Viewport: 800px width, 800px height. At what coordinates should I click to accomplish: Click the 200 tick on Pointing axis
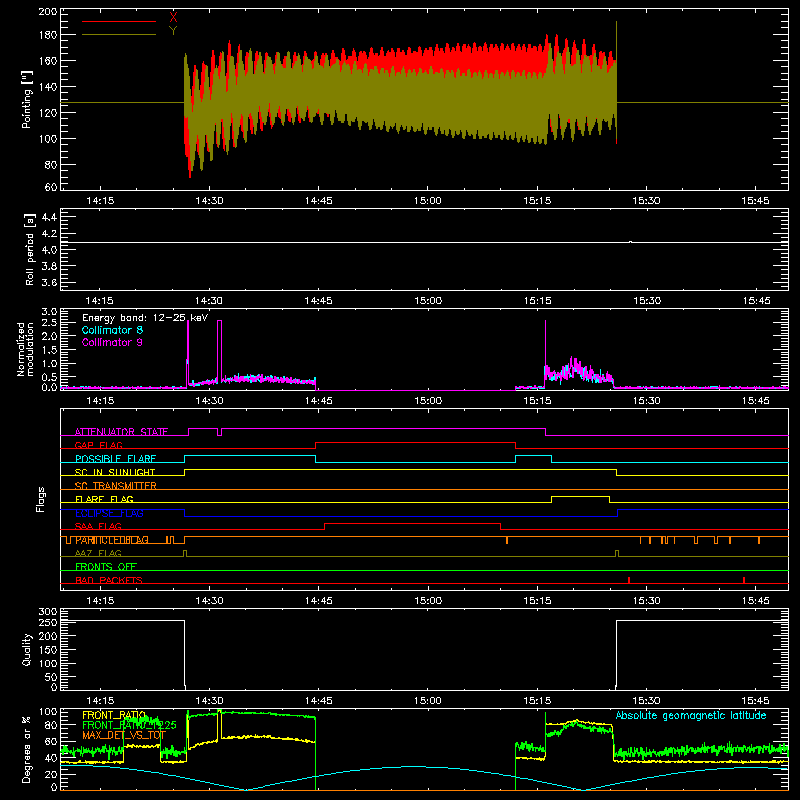point(48,11)
